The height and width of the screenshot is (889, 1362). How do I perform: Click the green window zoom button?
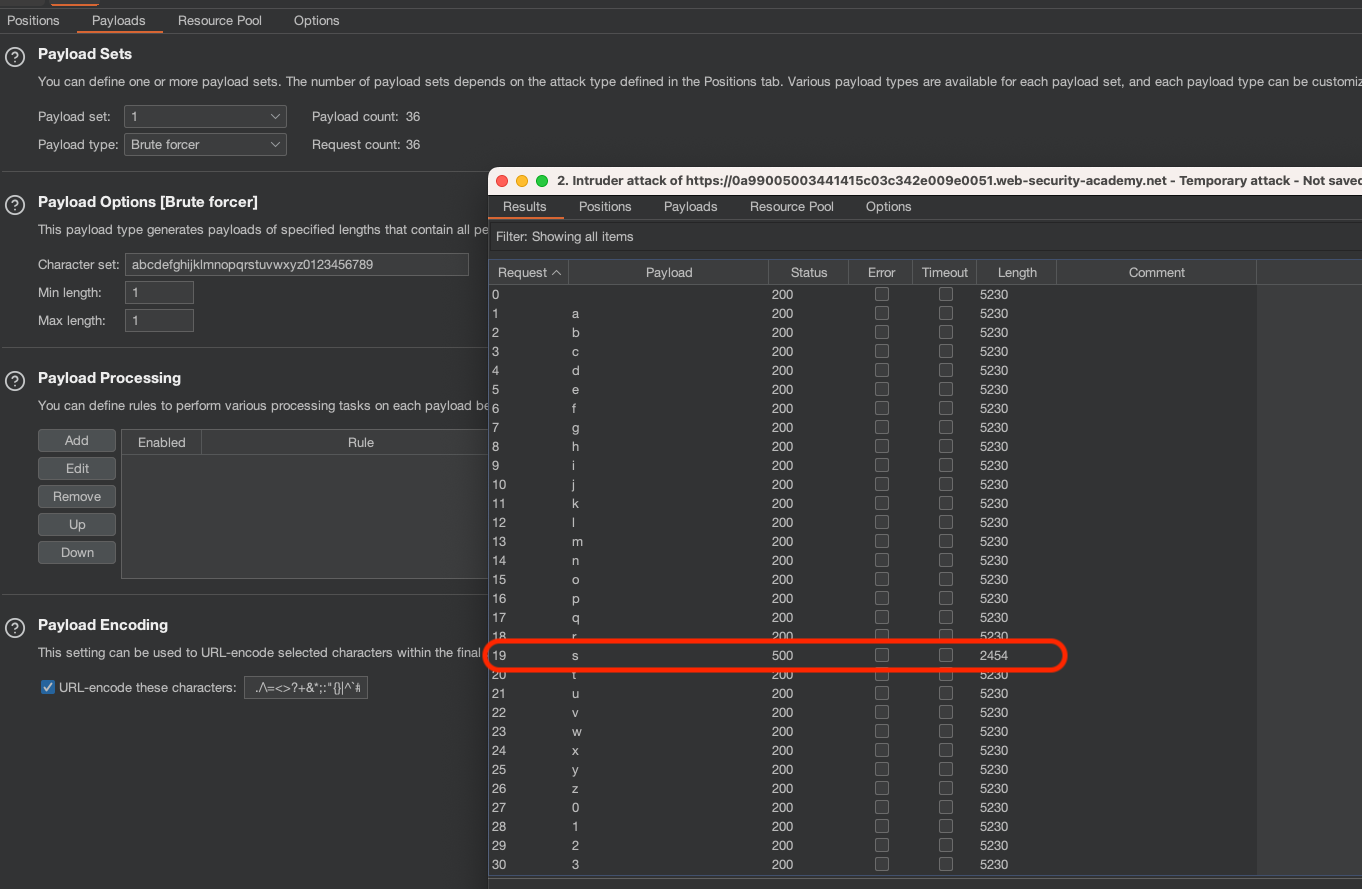point(542,181)
